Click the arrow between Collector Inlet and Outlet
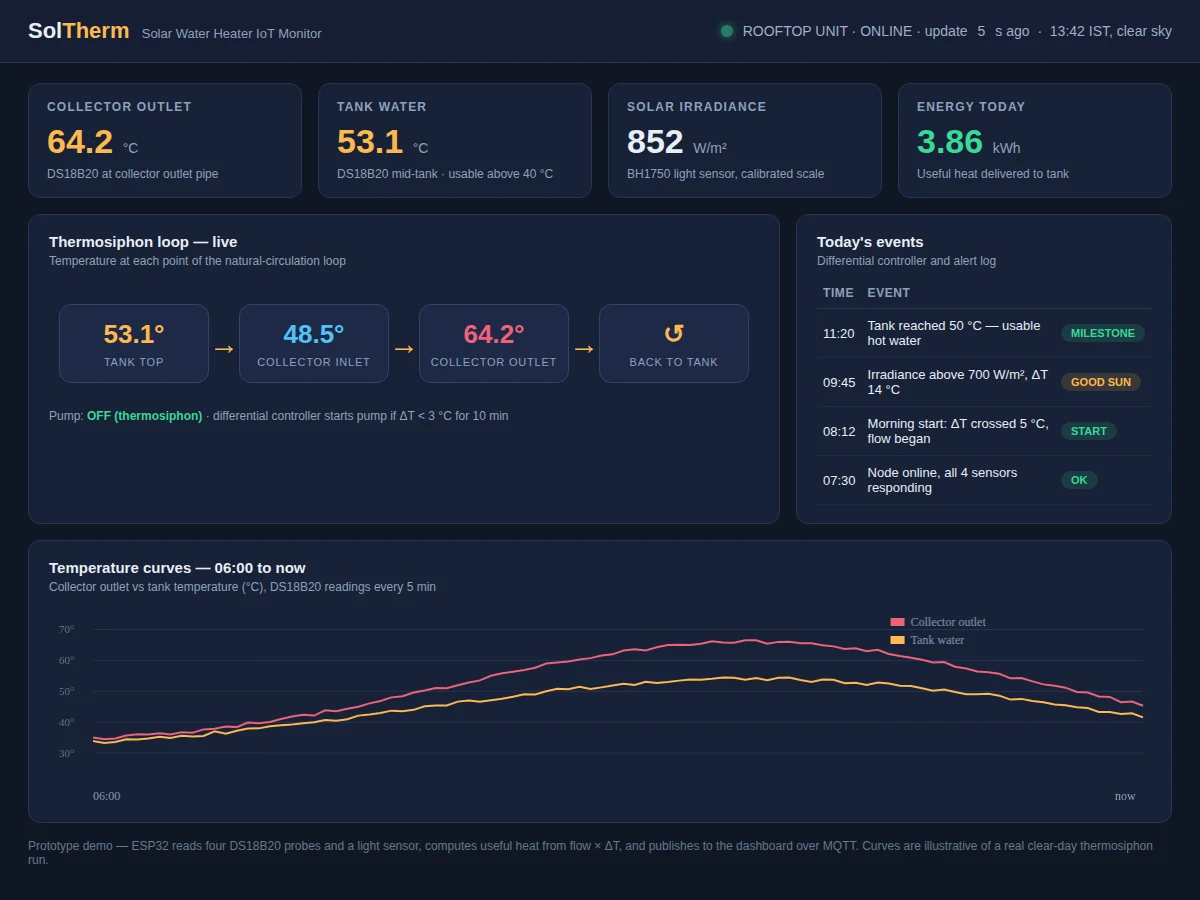The height and width of the screenshot is (900, 1200). click(x=404, y=348)
